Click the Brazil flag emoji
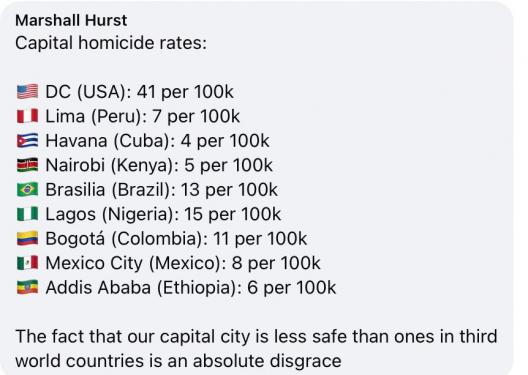 point(28,190)
